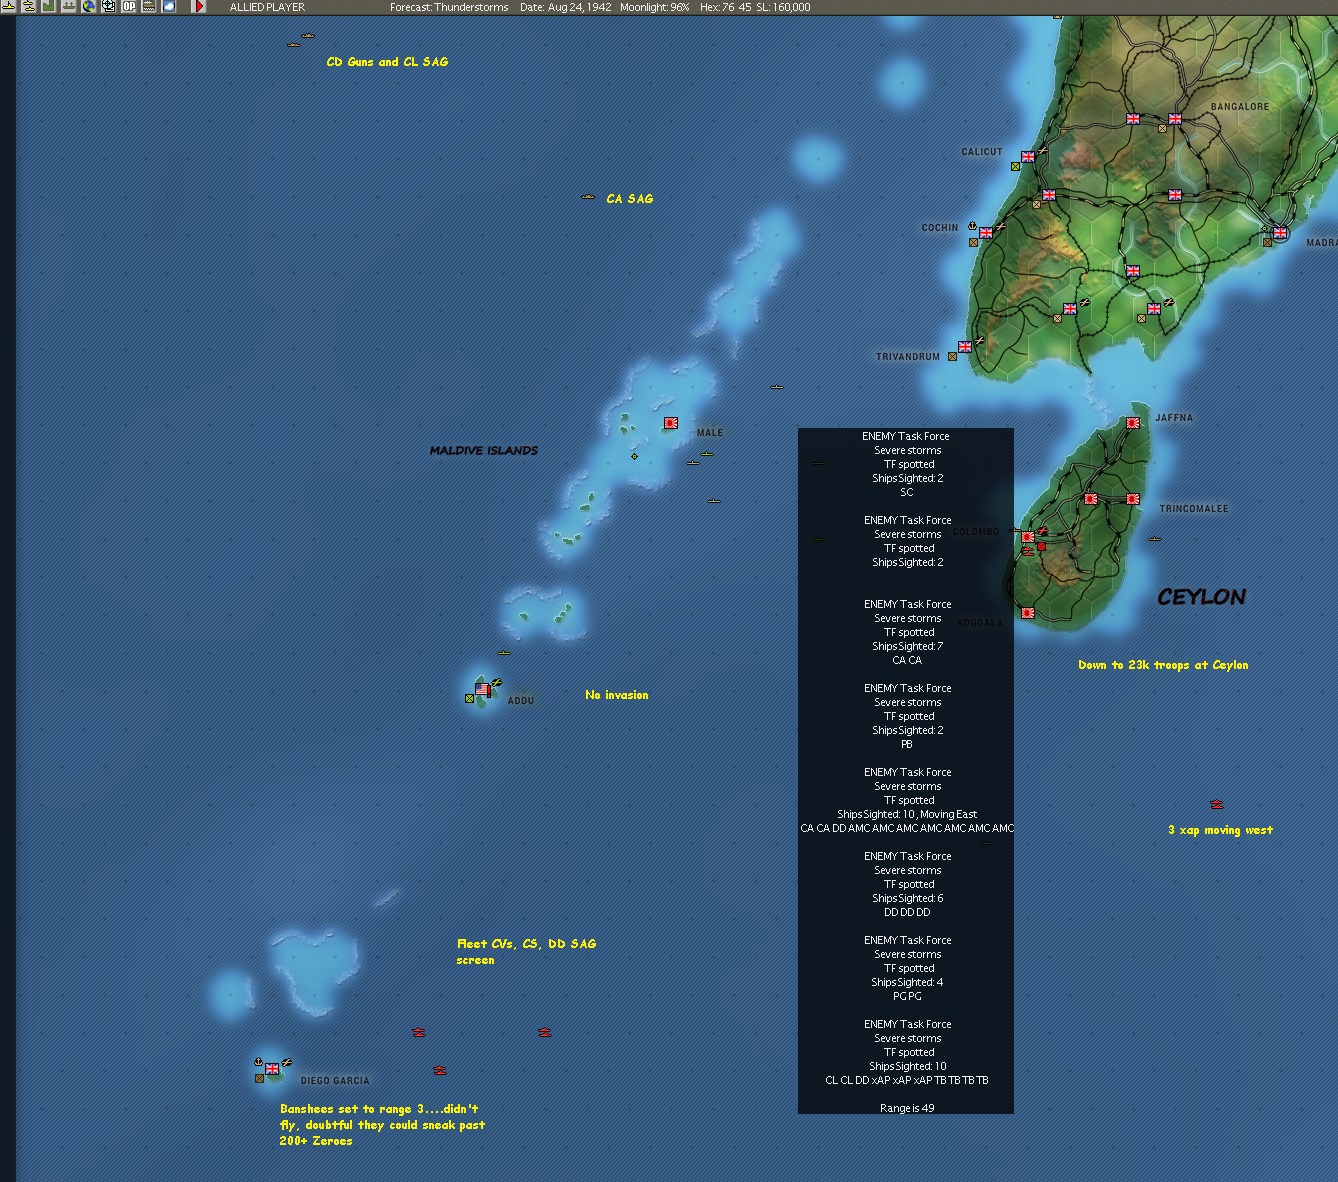The width and height of the screenshot is (1338, 1182).
Task: Open the OP report toolbar button
Action: click(129, 7)
